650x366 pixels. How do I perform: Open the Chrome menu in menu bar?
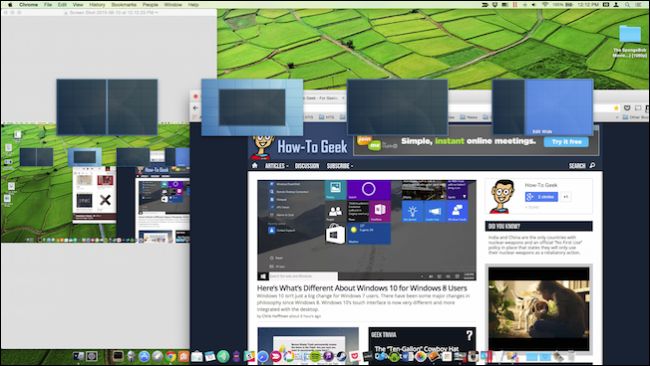pos(28,5)
